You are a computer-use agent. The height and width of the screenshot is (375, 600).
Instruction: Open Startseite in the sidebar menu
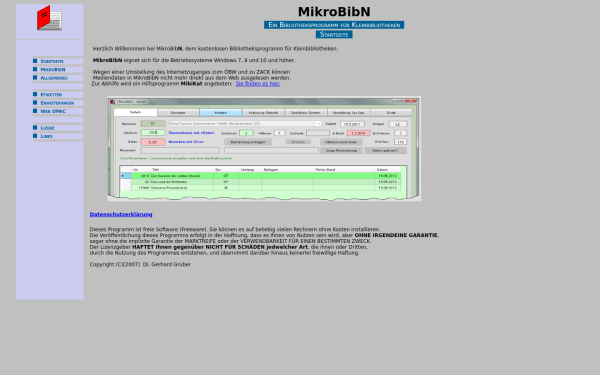click(52, 61)
